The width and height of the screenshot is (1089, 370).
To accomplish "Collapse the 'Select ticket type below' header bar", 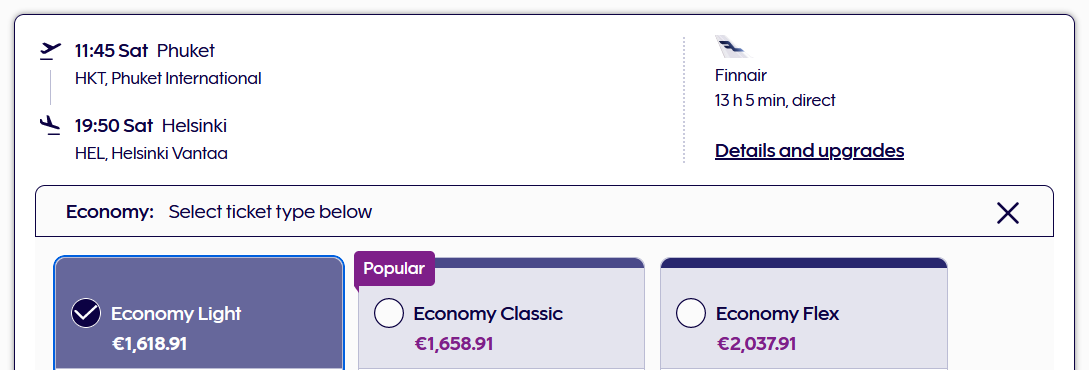I will tap(544, 211).
